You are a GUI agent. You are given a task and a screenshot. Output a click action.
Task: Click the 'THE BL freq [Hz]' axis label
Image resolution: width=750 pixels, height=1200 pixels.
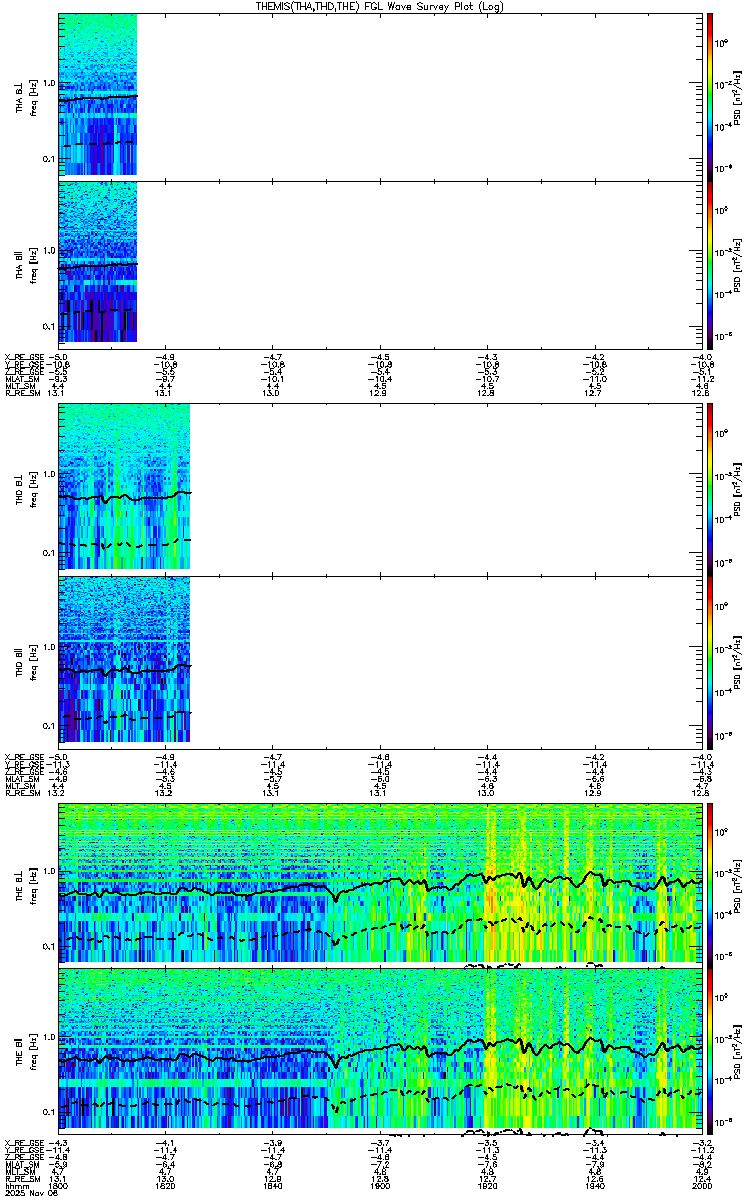26,884
